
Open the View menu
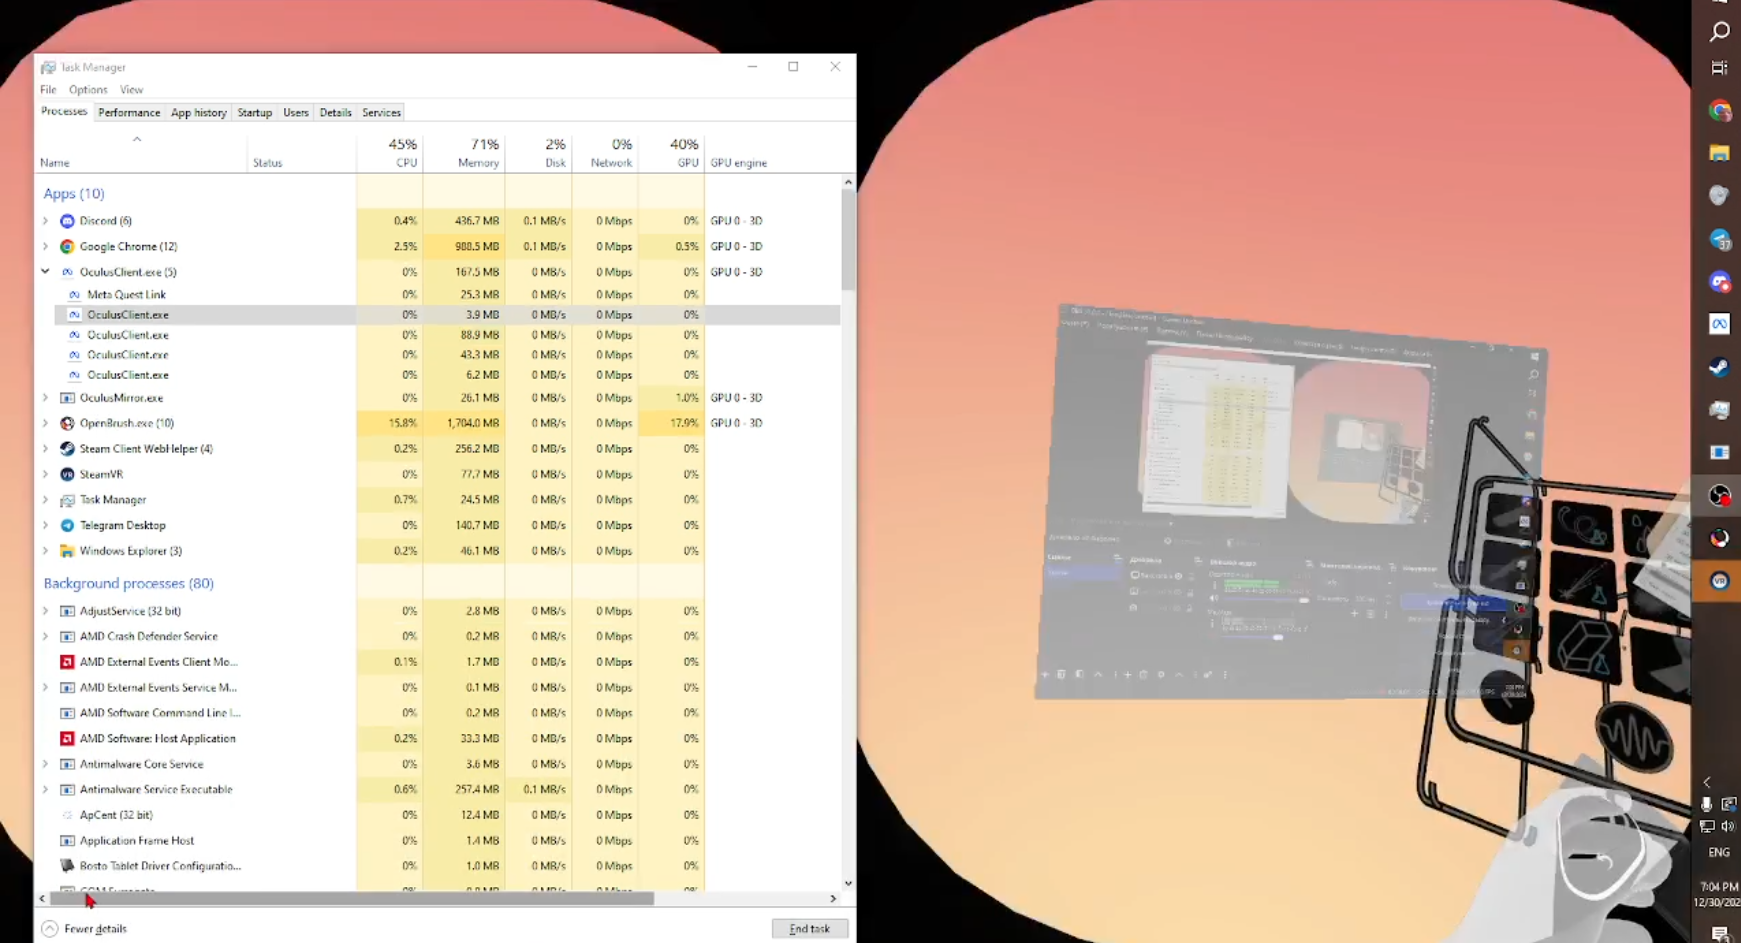tap(131, 90)
